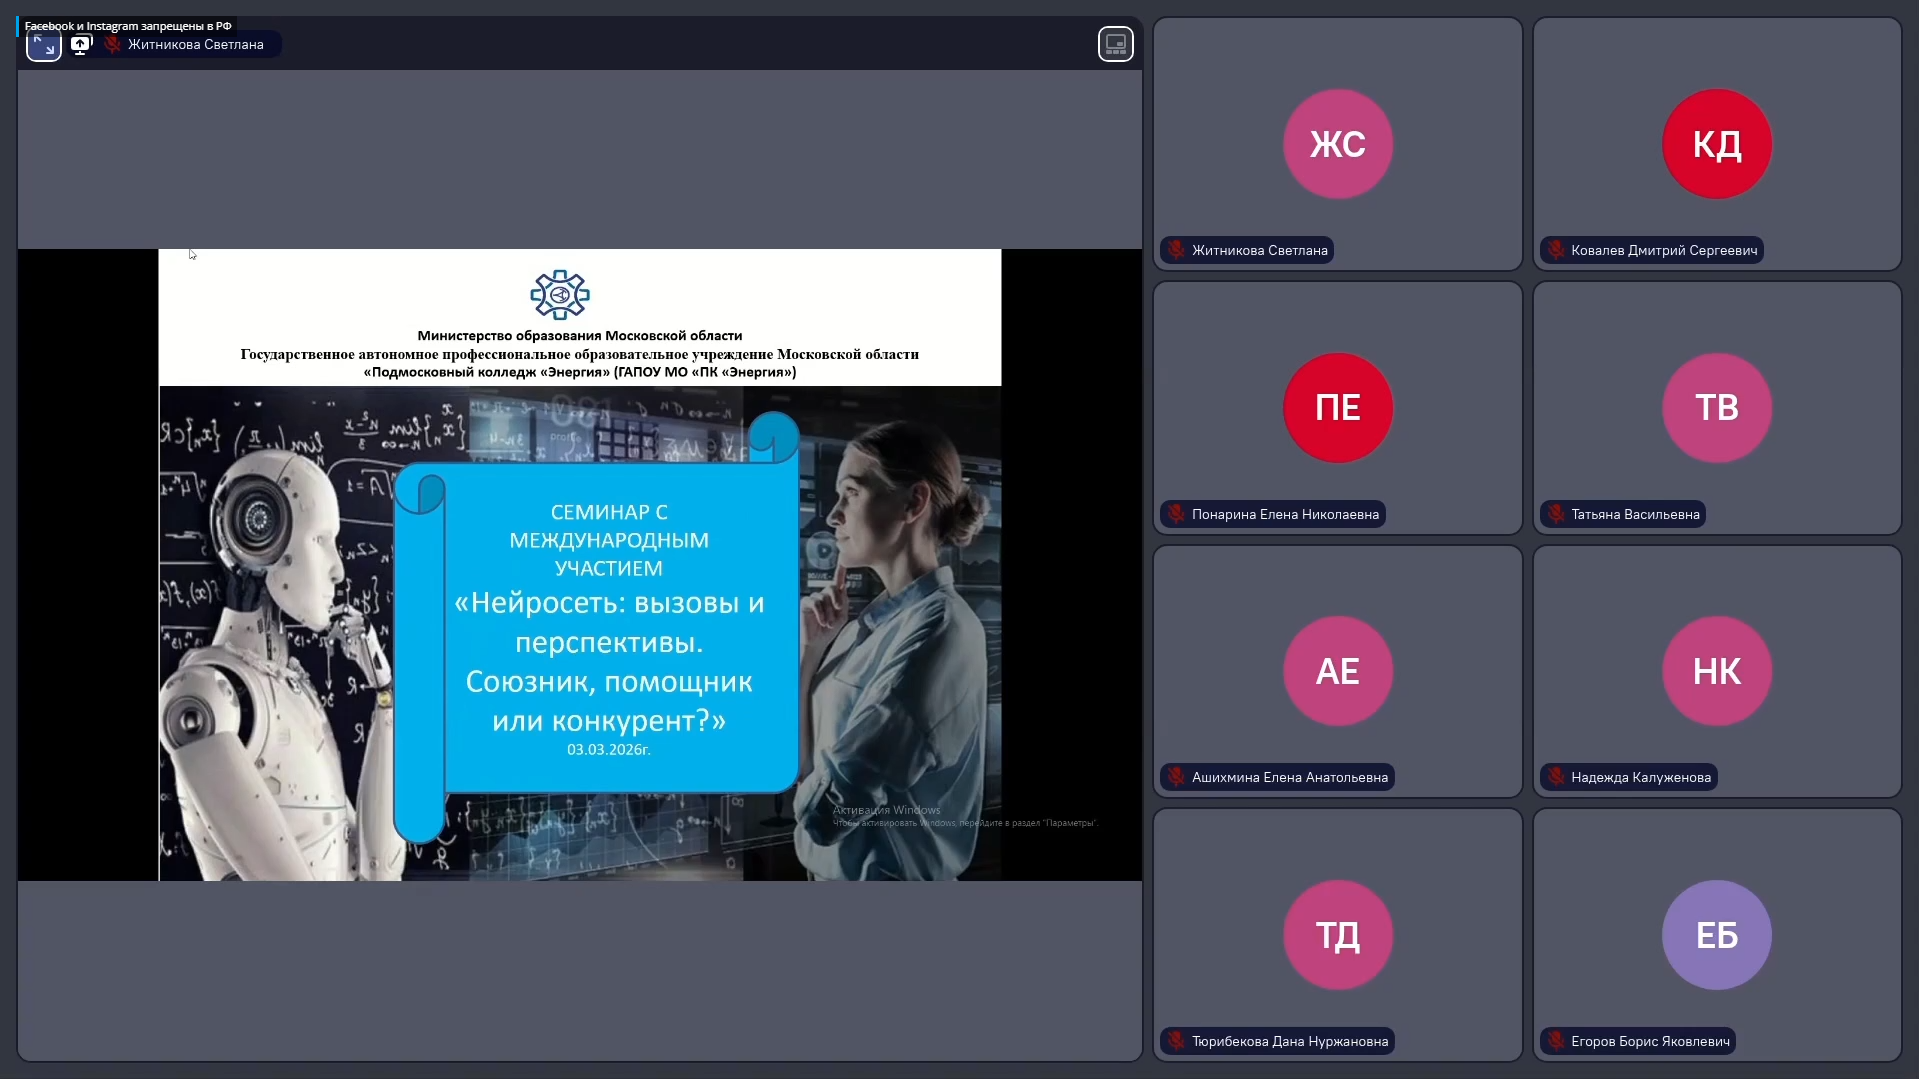The height and width of the screenshot is (1079, 1919).
Task: Click the 'Facebook и Instagram запрещены в РФ' notice
Action: point(128,26)
